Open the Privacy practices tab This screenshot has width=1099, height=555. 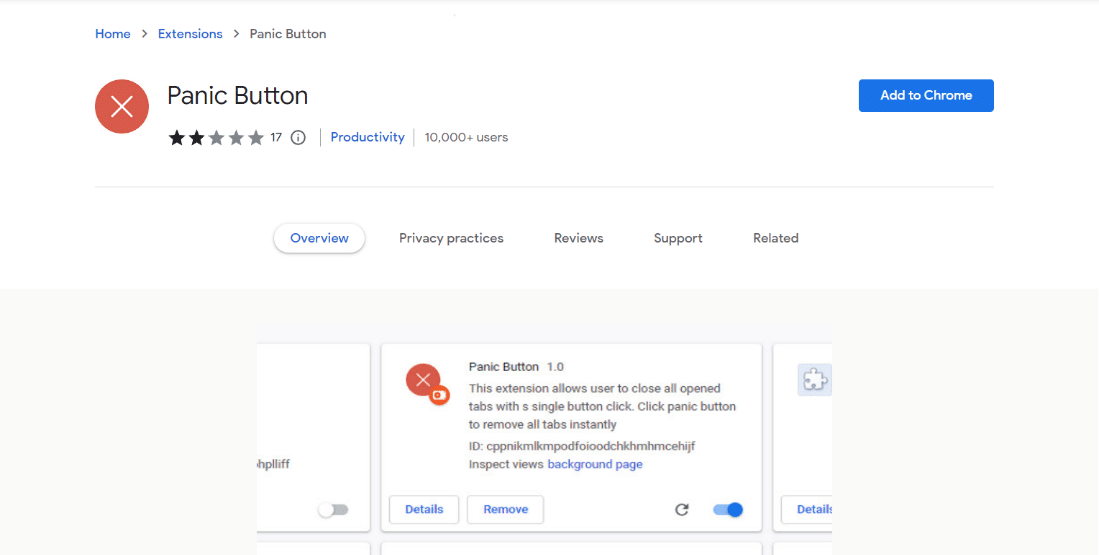[451, 238]
